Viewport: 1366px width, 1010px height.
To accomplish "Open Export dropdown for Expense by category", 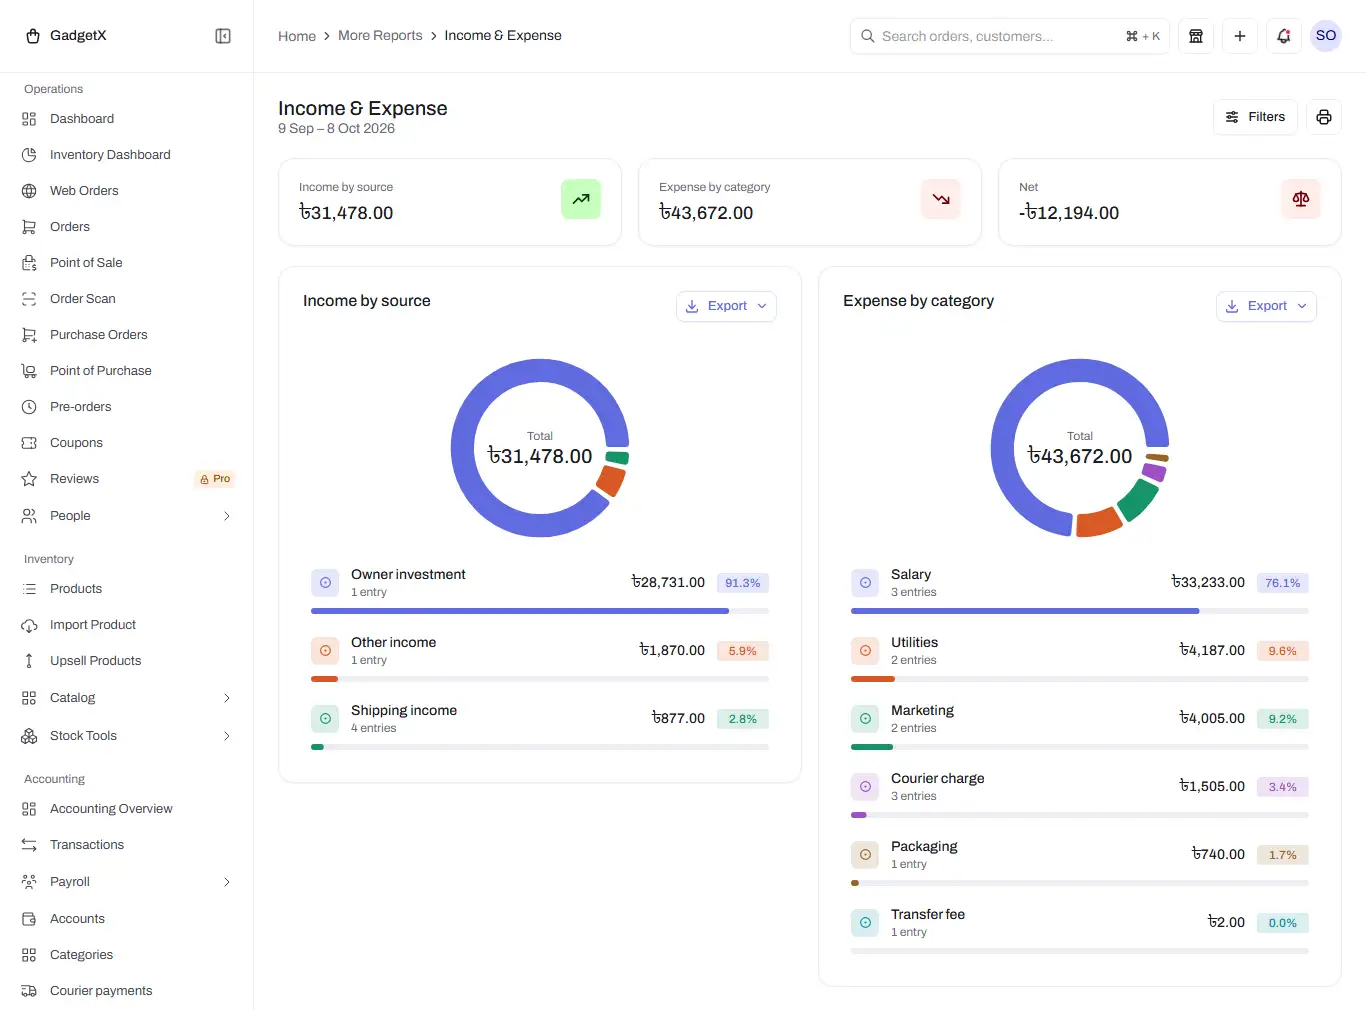I will click(x=1267, y=306).
